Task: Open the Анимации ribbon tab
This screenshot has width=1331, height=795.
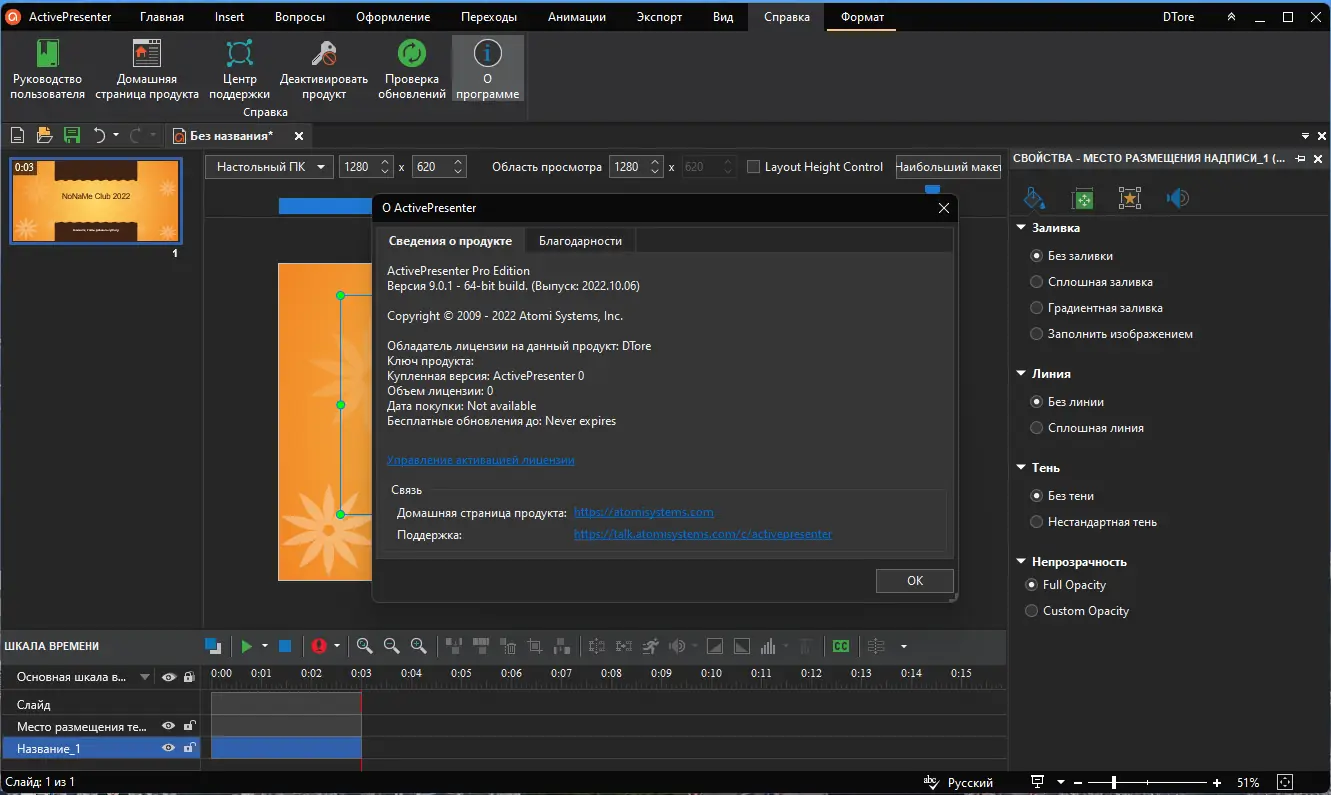Action: 577,17
